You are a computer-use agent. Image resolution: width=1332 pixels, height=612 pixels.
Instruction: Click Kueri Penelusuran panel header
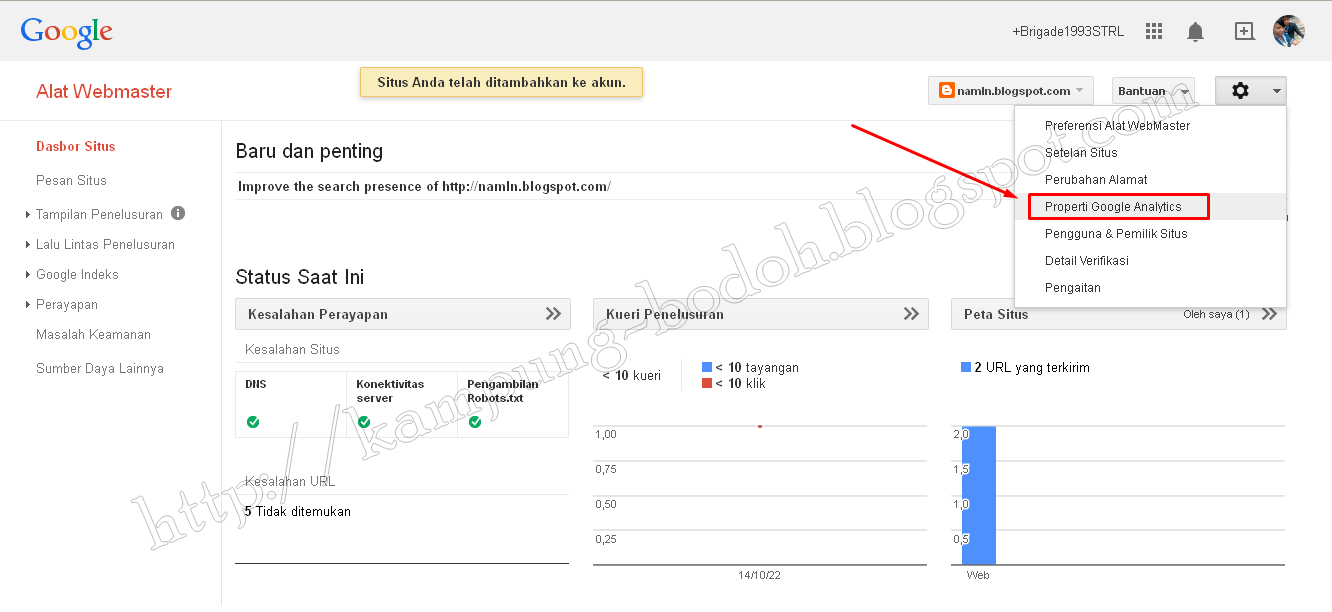click(x=761, y=314)
